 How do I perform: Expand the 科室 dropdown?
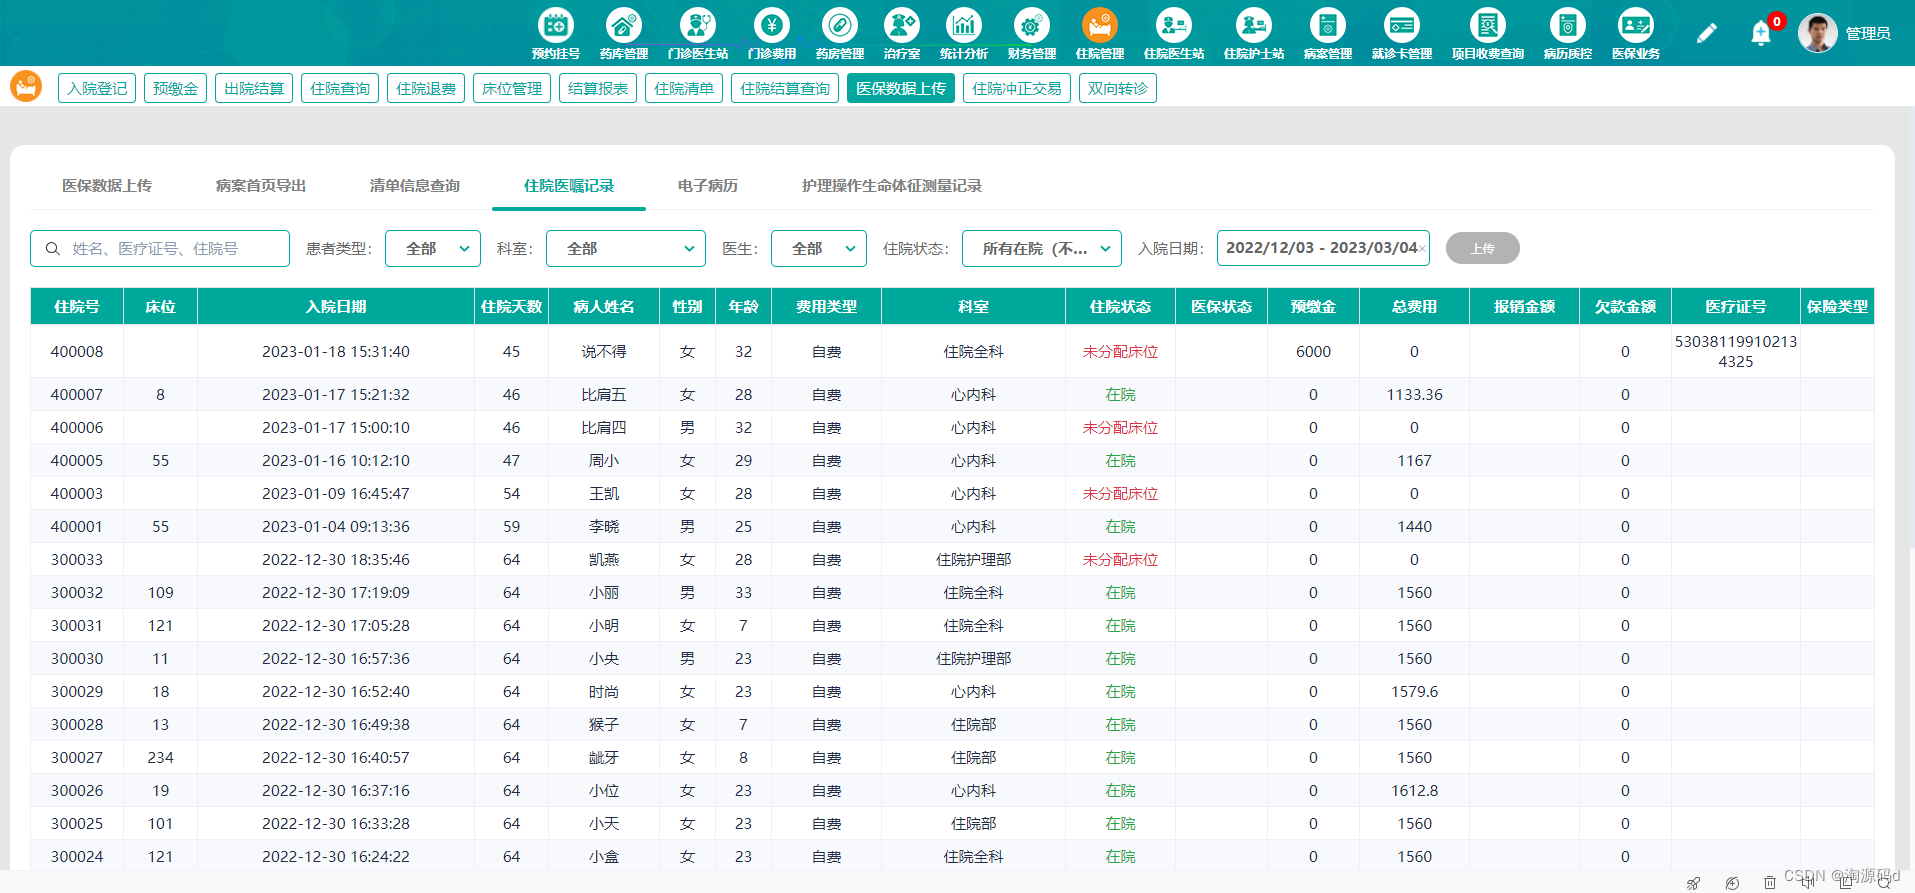[626, 248]
